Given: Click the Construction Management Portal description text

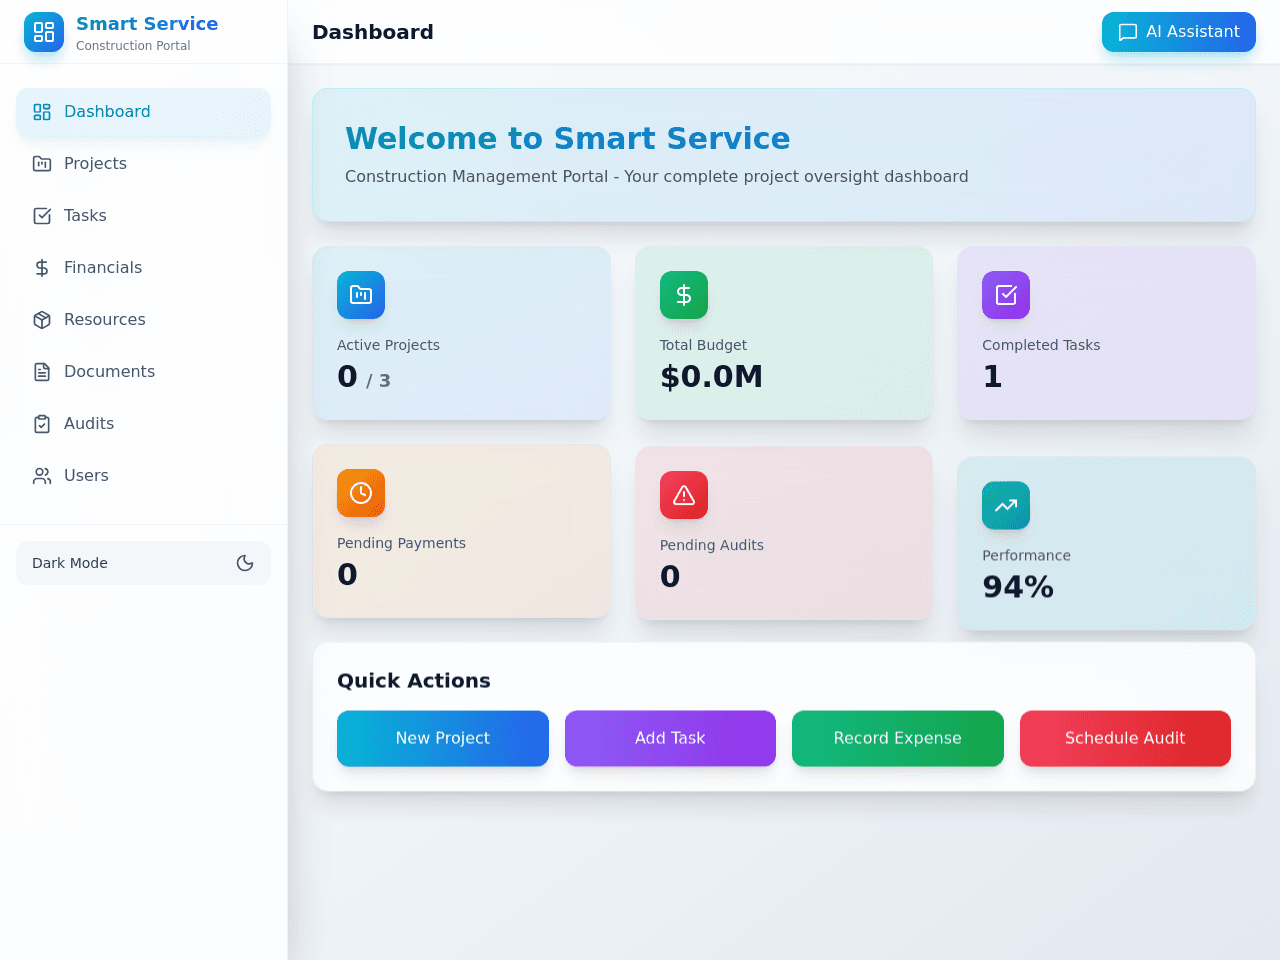Looking at the screenshot, I should [657, 177].
